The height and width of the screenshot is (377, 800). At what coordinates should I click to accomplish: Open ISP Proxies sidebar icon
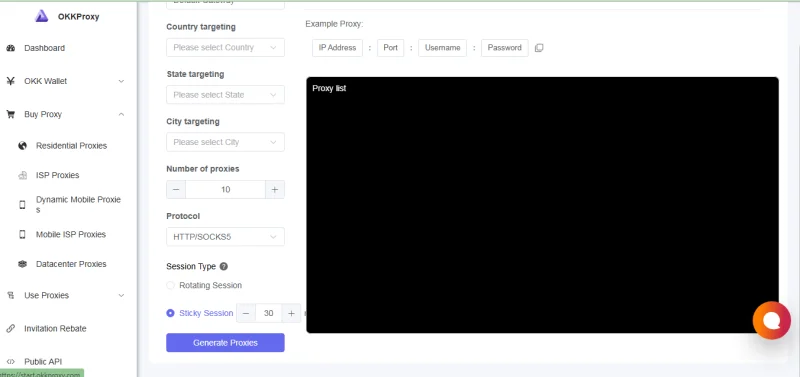[x=22, y=175]
